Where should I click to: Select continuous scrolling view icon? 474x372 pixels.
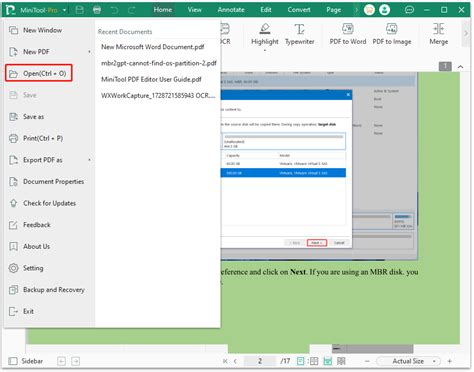(328, 361)
